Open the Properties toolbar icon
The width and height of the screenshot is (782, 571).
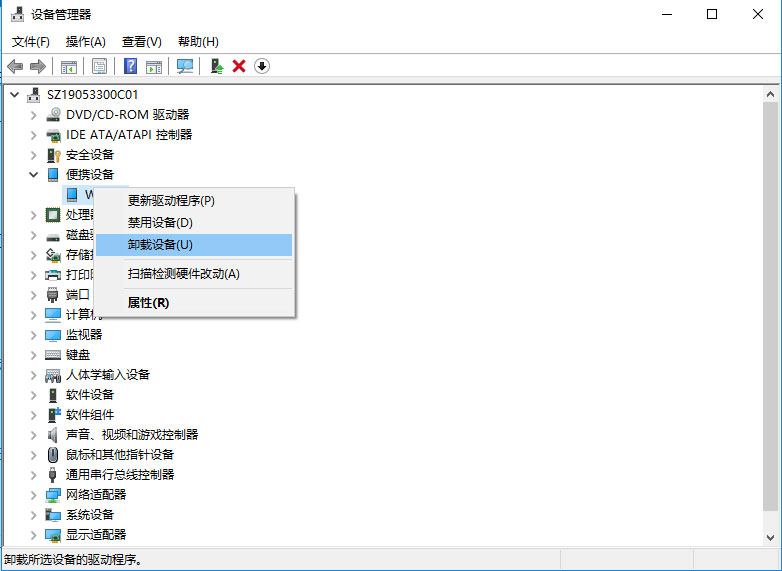[99, 66]
